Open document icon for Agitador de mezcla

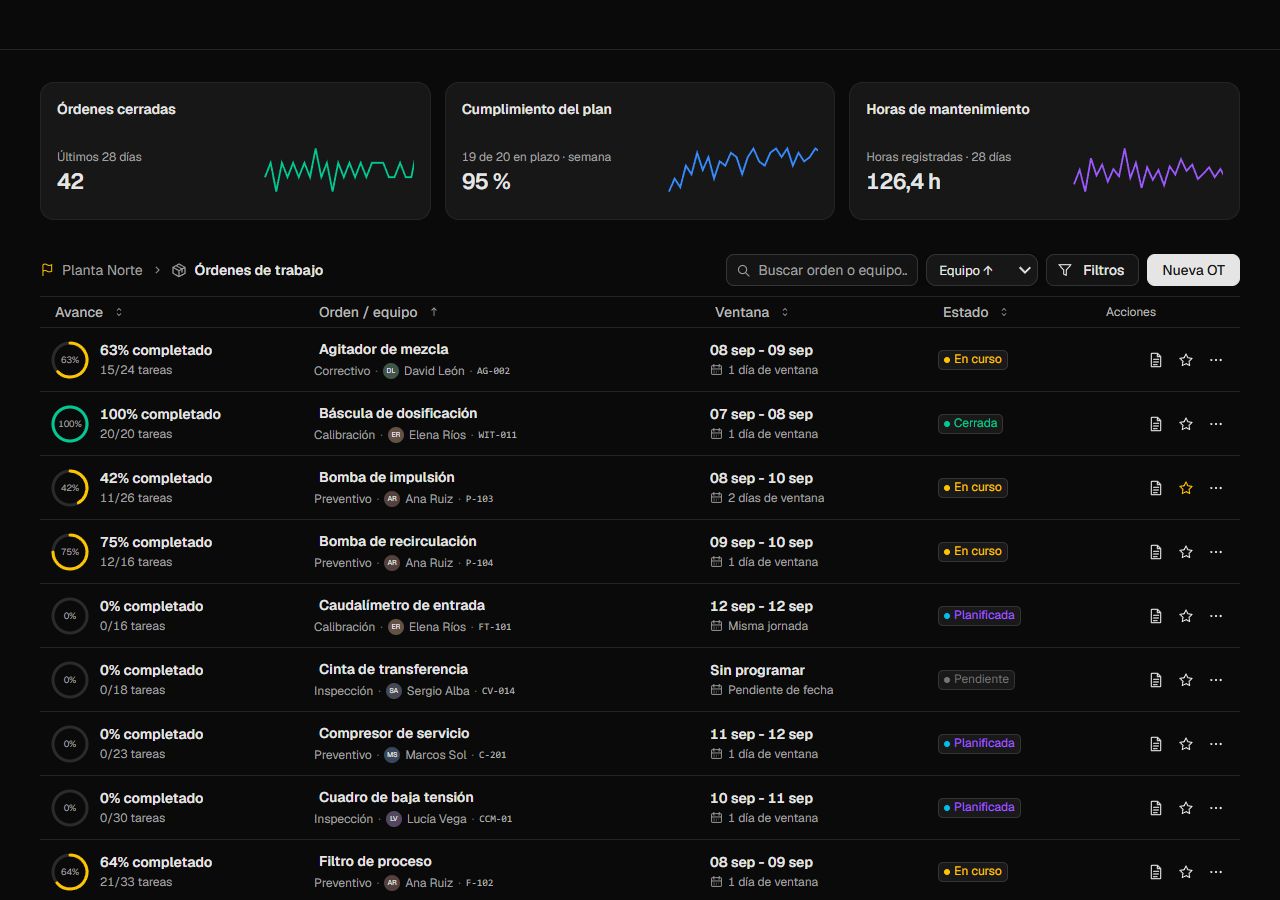(x=1156, y=360)
